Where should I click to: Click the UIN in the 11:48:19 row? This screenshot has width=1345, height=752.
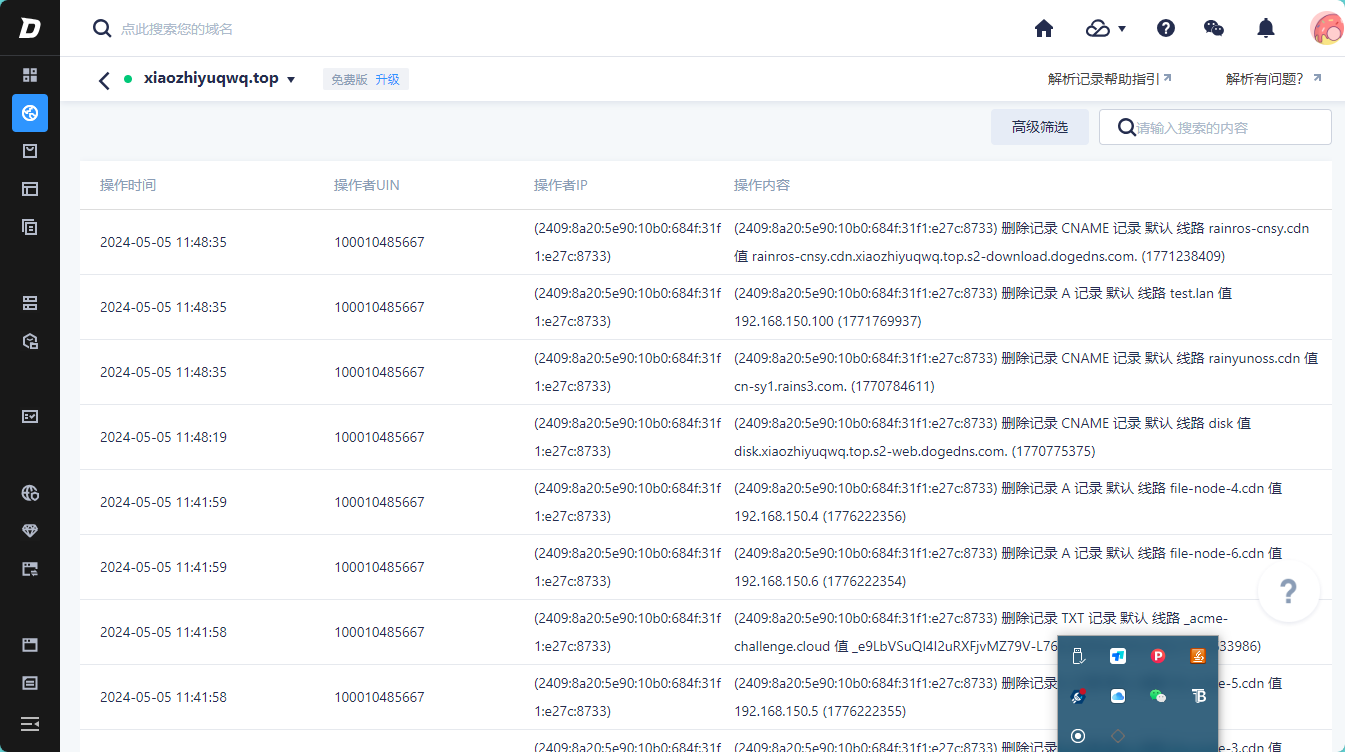[x=379, y=437]
